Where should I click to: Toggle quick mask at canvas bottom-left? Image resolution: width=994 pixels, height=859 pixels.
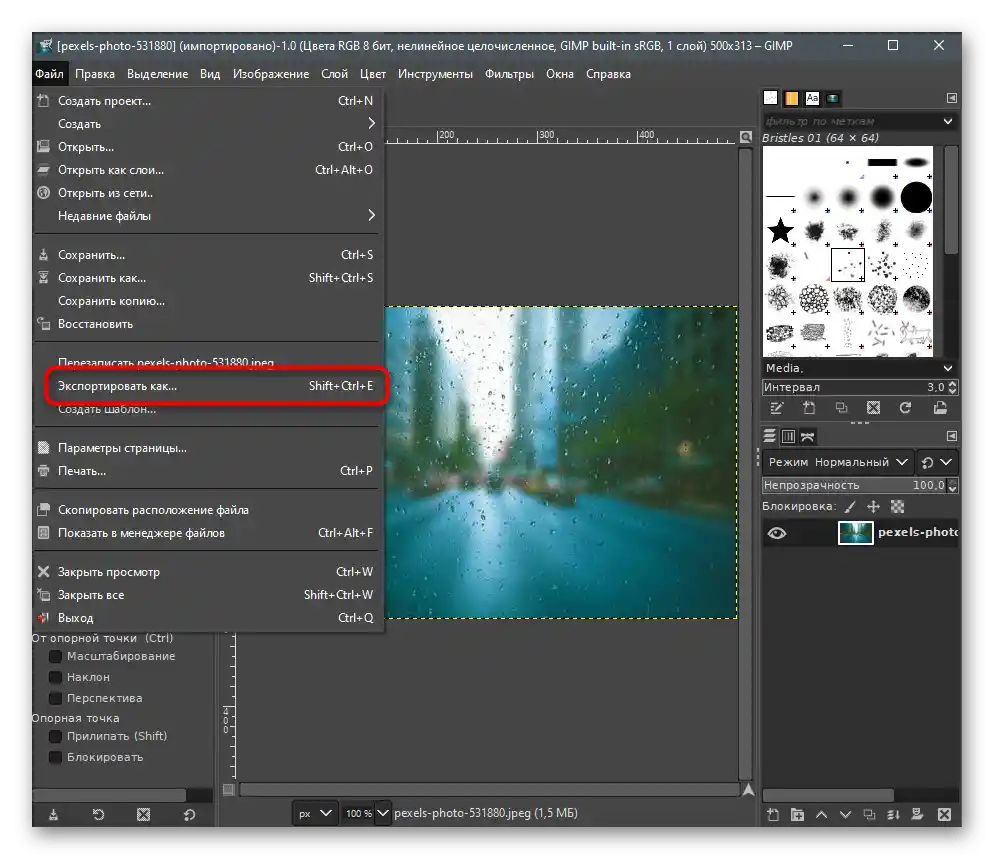[x=229, y=790]
